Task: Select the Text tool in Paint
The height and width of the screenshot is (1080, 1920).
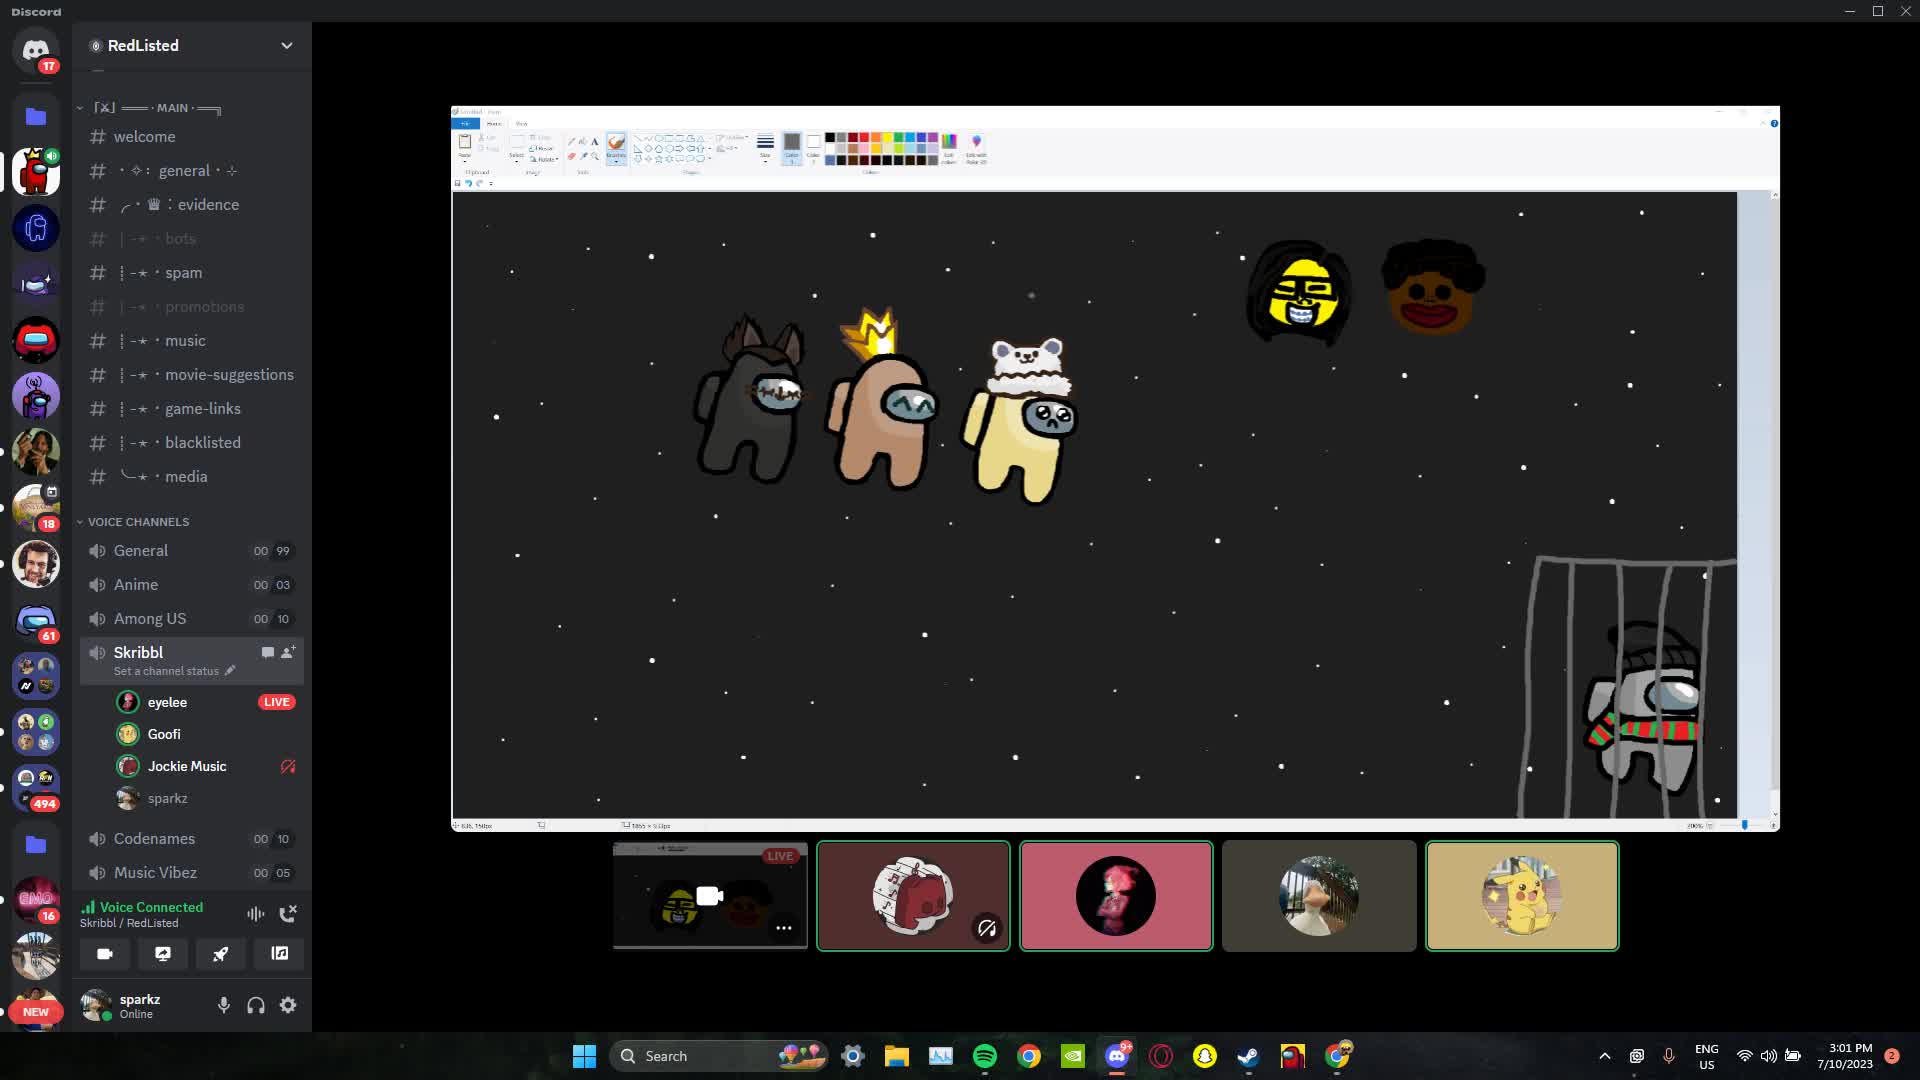Action: 594,139
